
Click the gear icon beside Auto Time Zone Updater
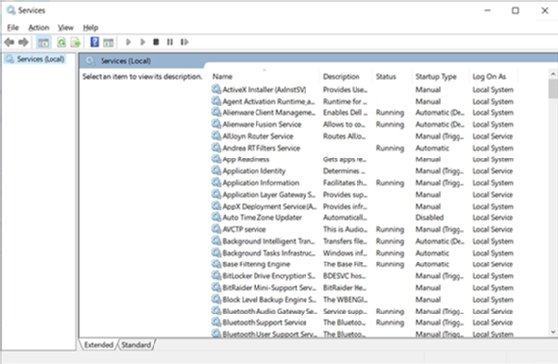pos(216,217)
